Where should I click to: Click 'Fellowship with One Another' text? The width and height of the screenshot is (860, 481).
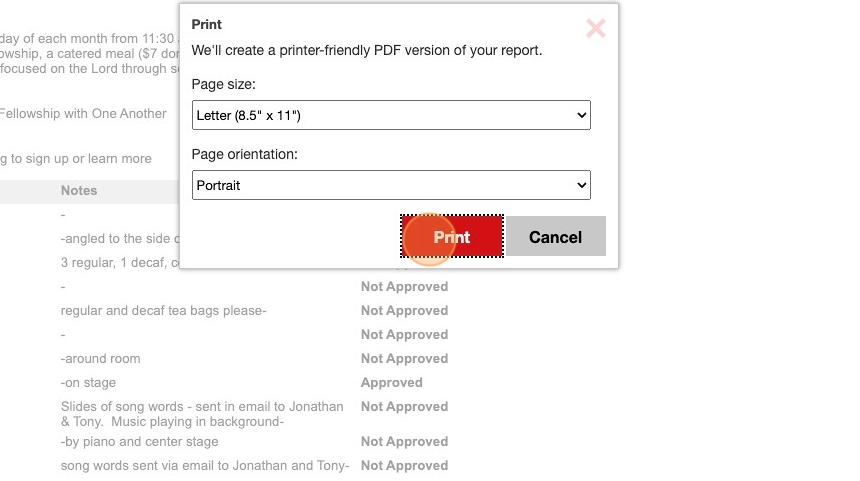[x=83, y=113]
